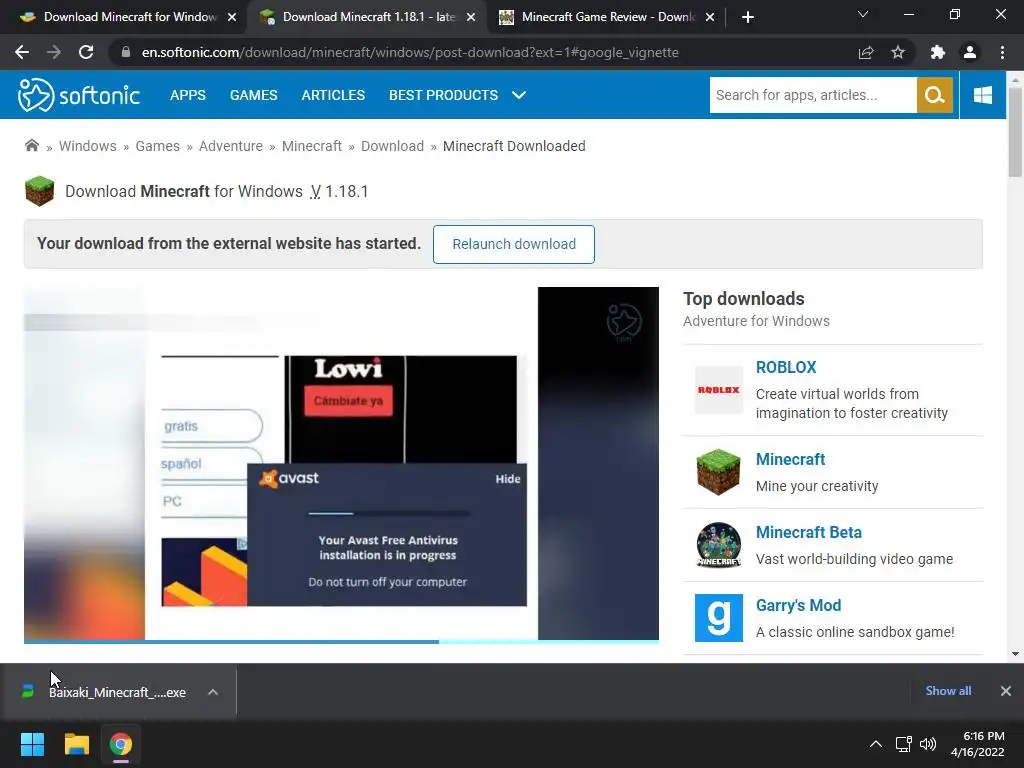Click the address bar URL

[x=410, y=52]
